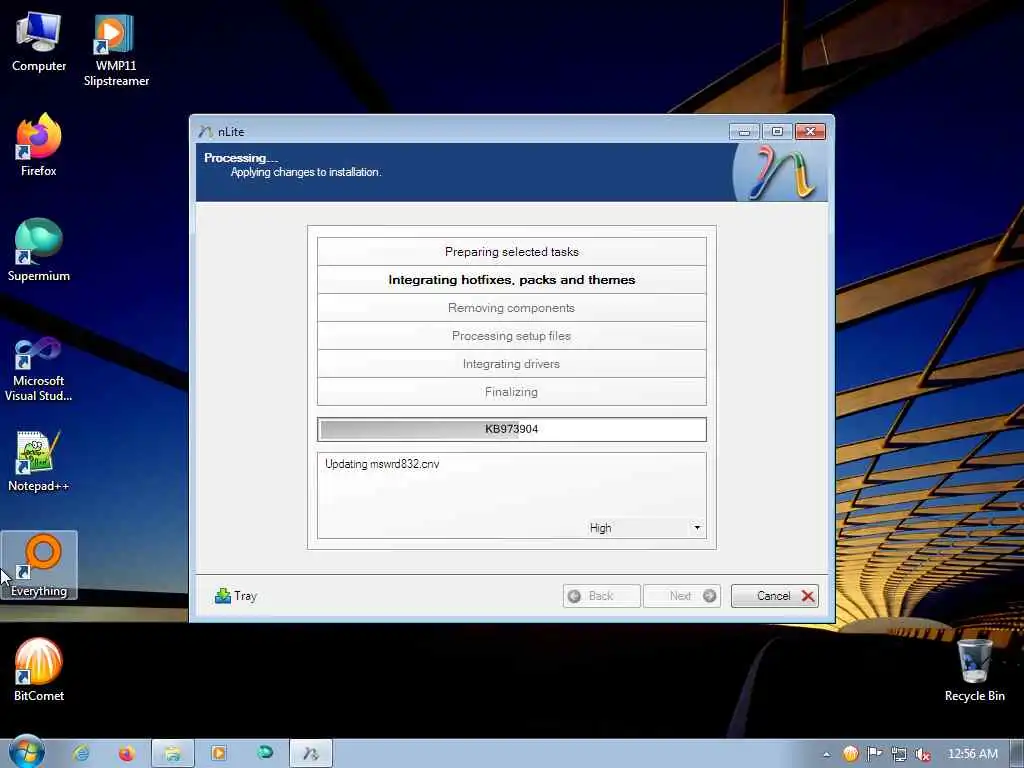This screenshot has height=768, width=1024.
Task: Open Firefox desktop shortcut
Action: (39, 144)
